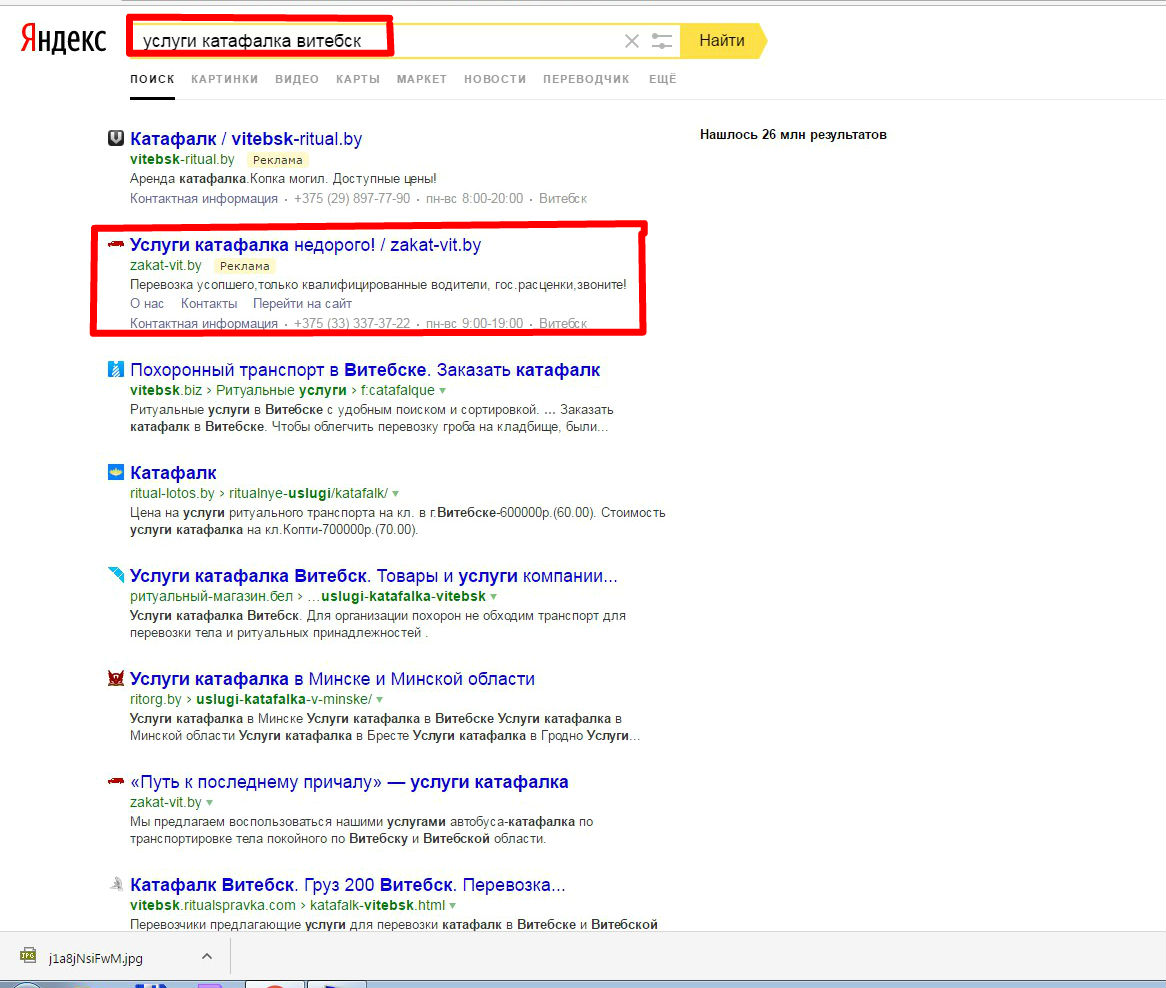Viewport: 1166px width, 988px height.
Task: Expand options arrow next to ritualnye-uslugi/katafalk/
Action: (x=396, y=494)
